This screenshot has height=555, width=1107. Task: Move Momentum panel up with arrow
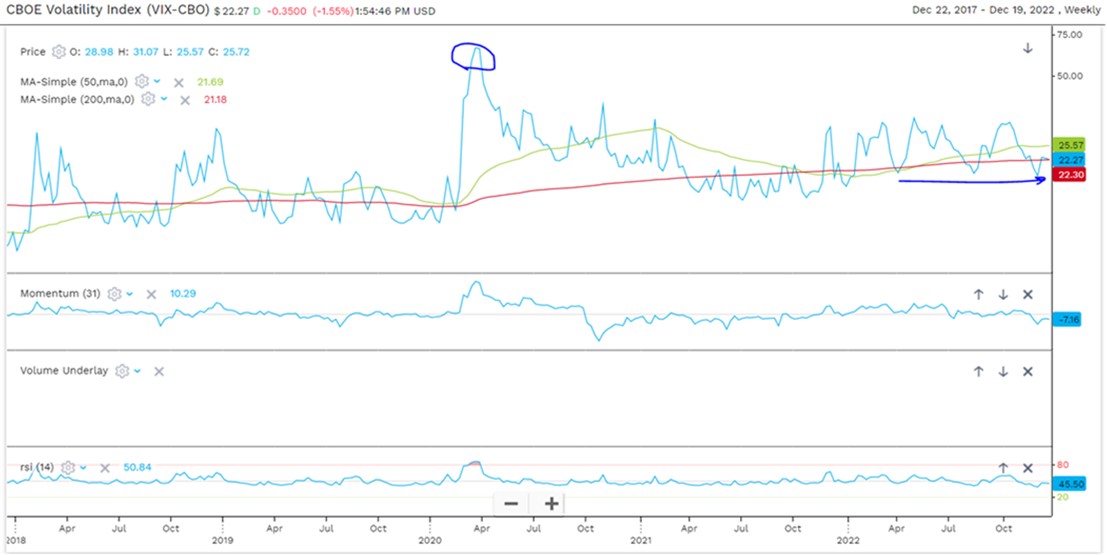[979, 294]
